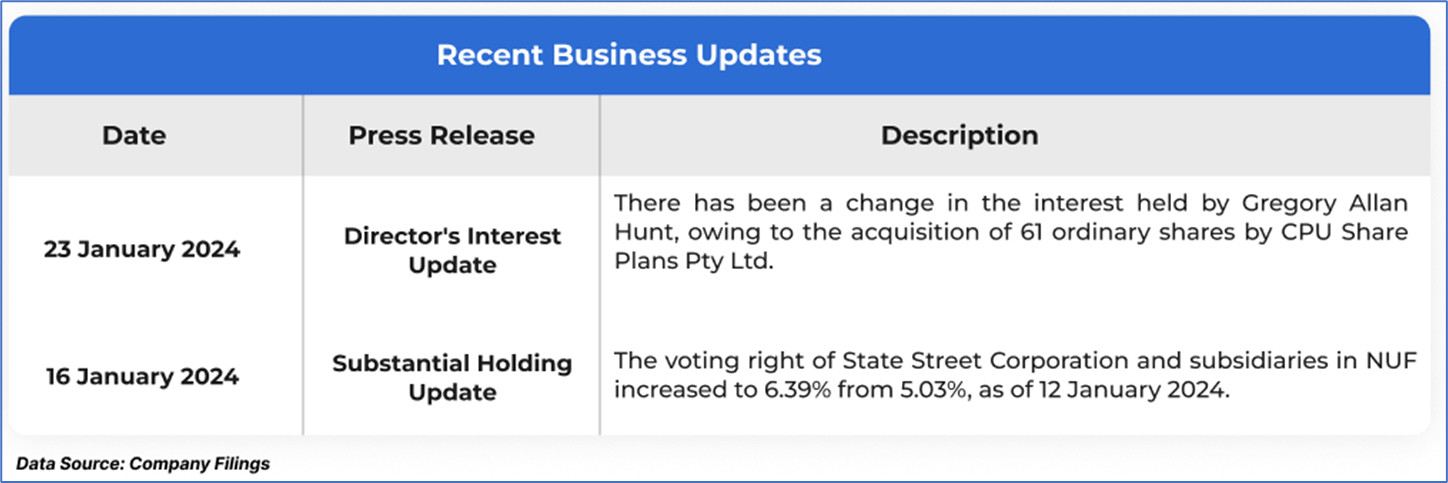Click the 23 January 2024 date cell
This screenshot has height=483, width=1448.
(x=142, y=250)
